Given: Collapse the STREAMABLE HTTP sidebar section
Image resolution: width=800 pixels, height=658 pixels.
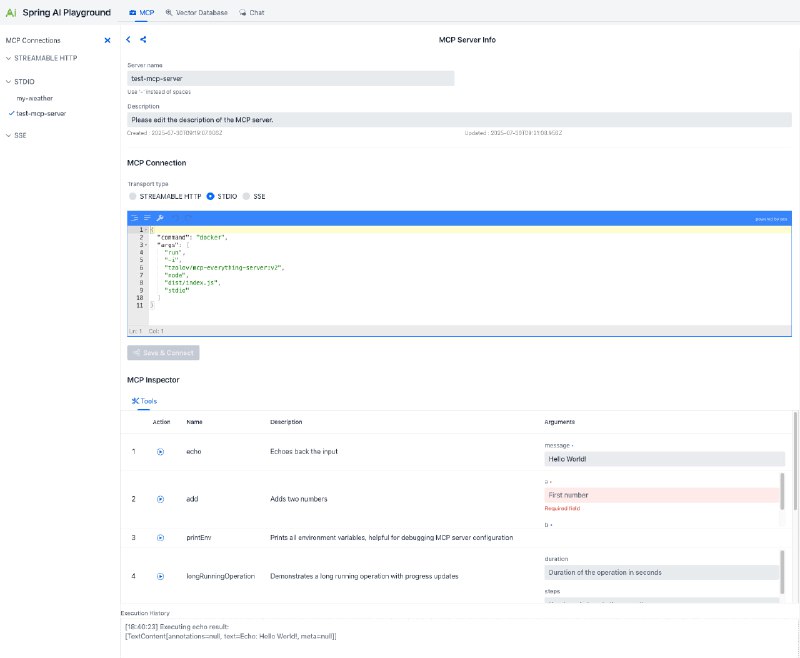Looking at the screenshot, I should click(x=8, y=58).
